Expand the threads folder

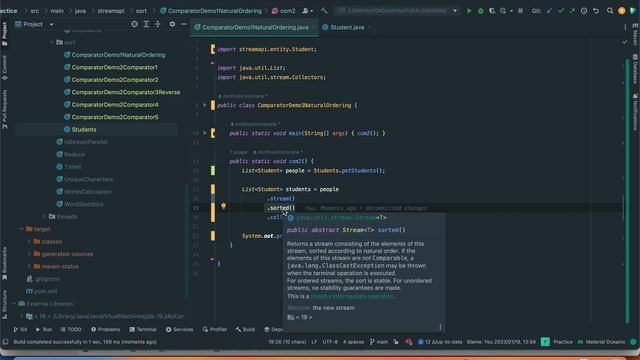(x=44, y=217)
